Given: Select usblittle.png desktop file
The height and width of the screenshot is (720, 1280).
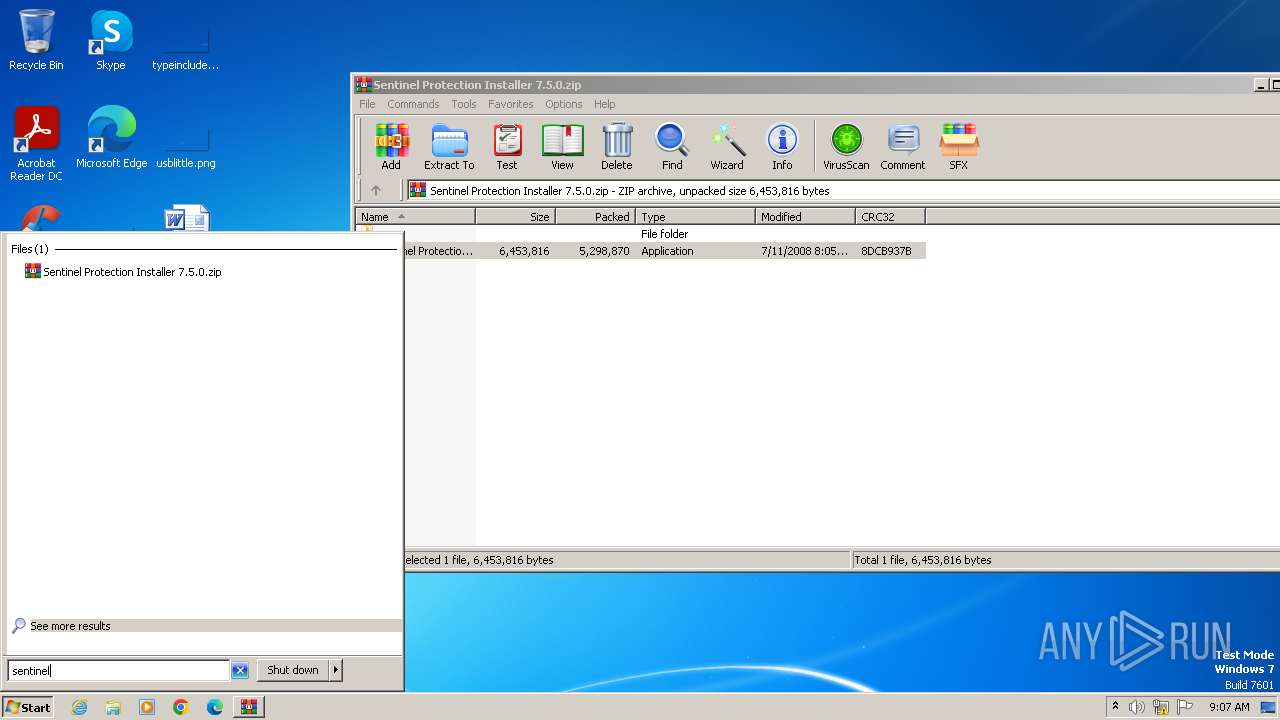Looking at the screenshot, I should coord(186,145).
